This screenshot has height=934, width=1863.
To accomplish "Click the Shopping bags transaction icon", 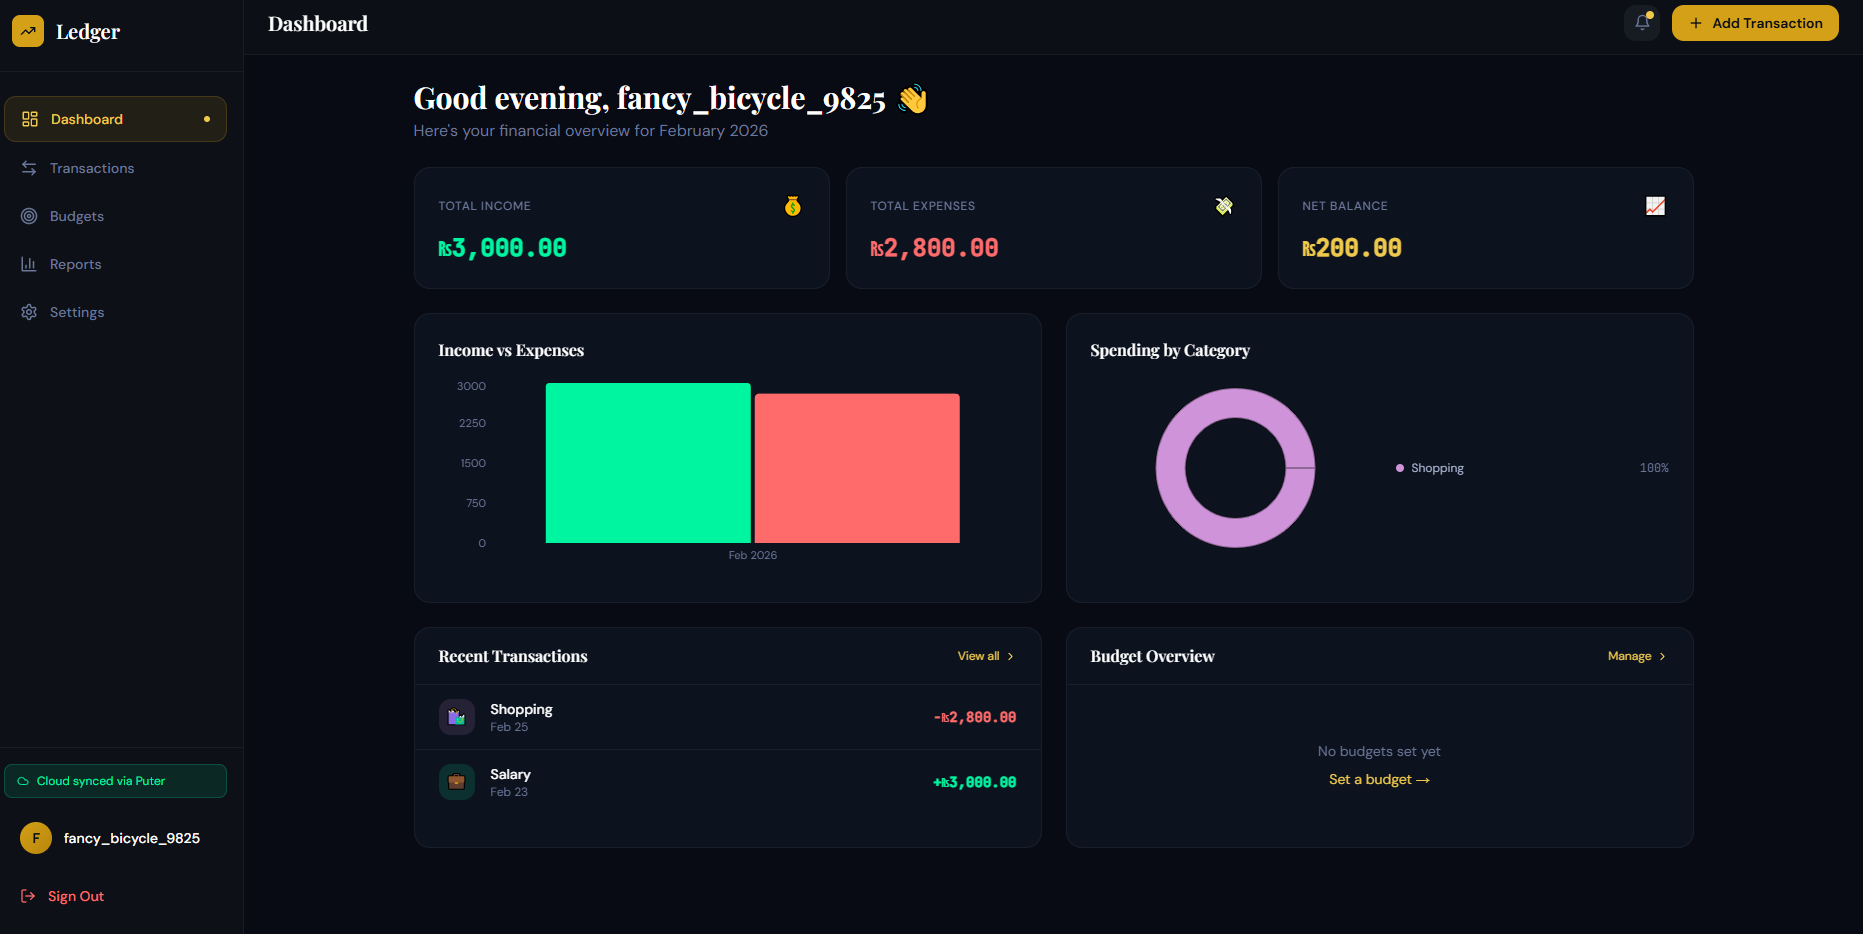I will pos(457,717).
